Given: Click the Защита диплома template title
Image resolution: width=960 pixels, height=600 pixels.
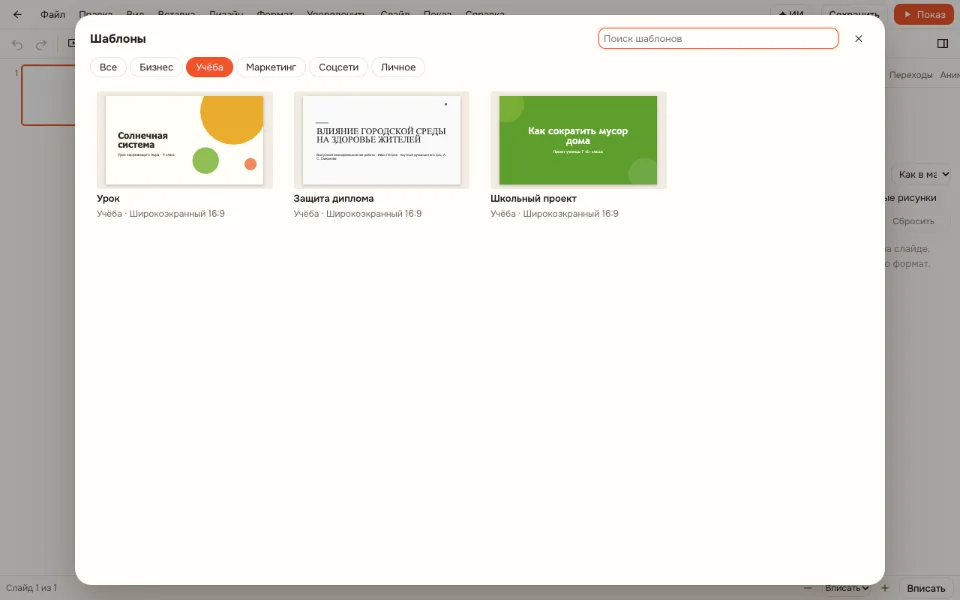Looking at the screenshot, I should pyautogui.click(x=334, y=198).
